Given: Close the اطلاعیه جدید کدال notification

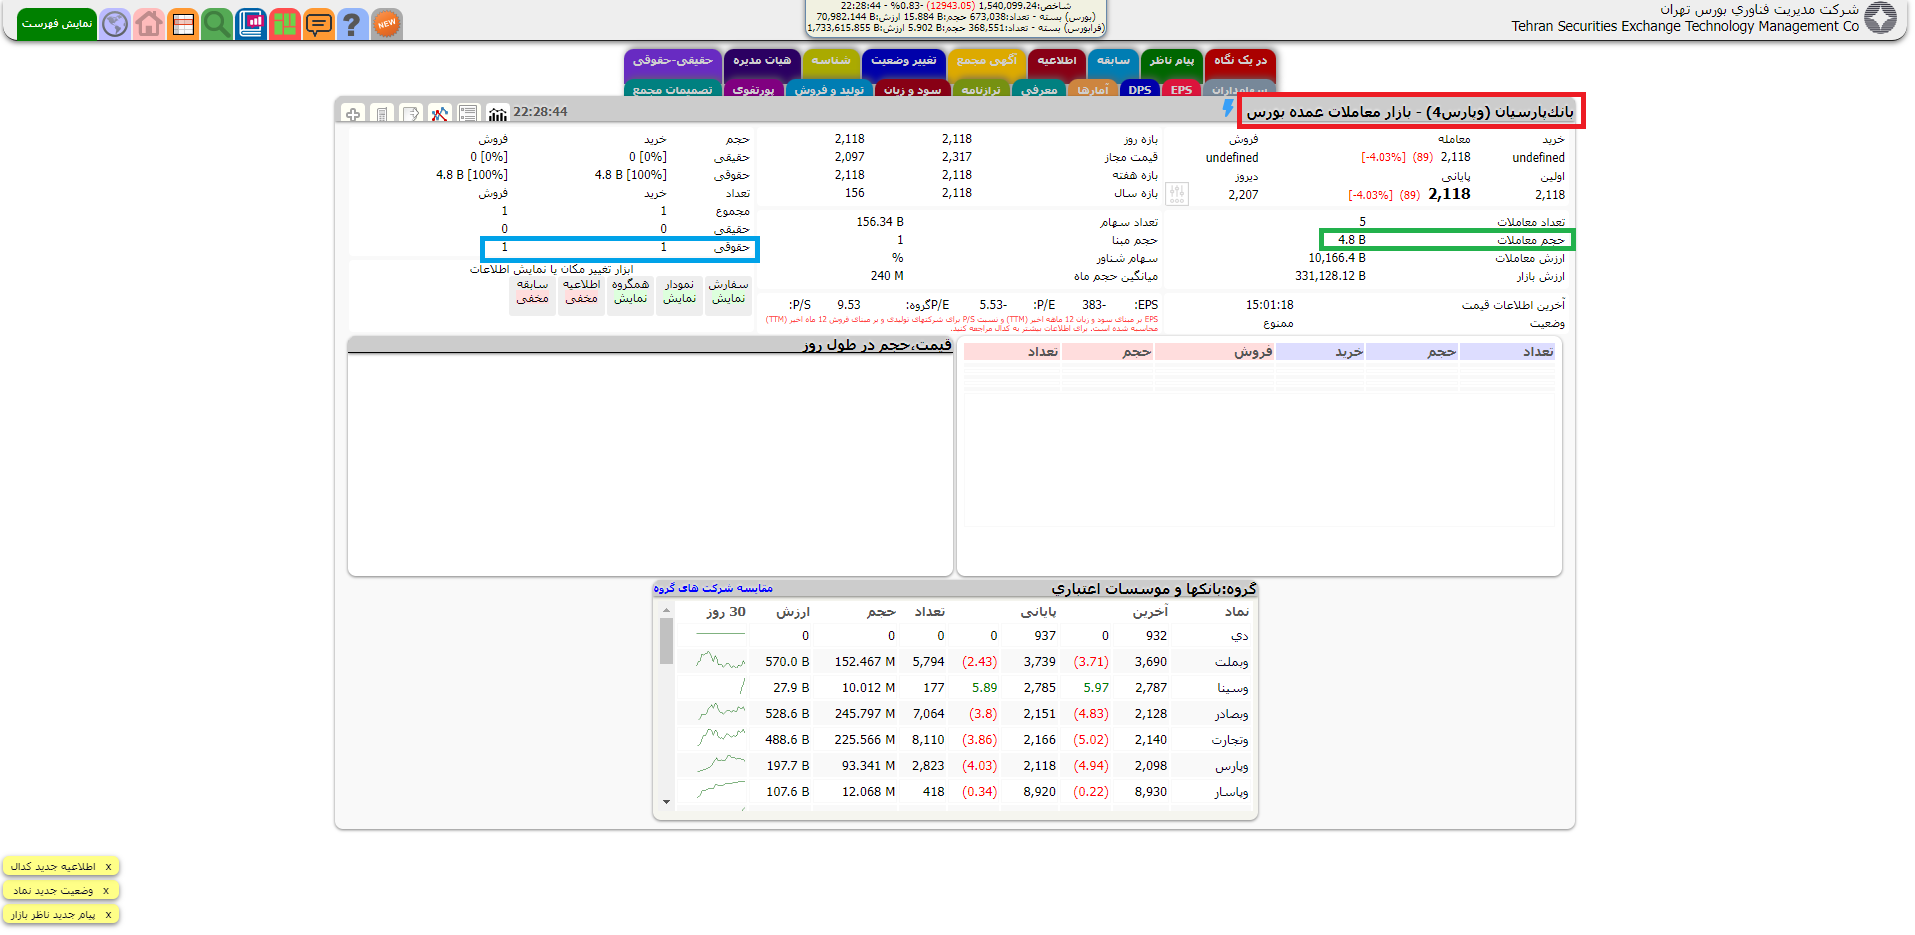Looking at the screenshot, I should pyautogui.click(x=108, y=867).
